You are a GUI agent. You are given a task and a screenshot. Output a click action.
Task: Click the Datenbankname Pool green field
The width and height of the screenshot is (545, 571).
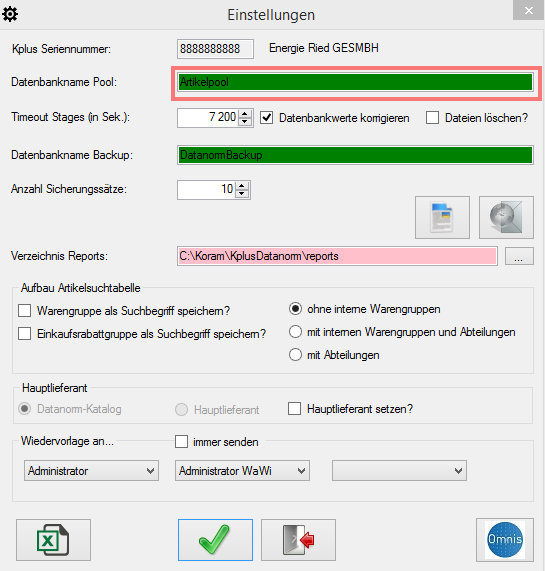(355, 82)
